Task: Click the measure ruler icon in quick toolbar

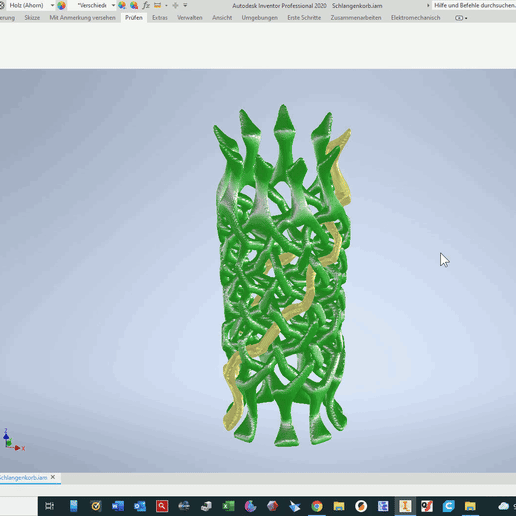Action: [158, 5]
